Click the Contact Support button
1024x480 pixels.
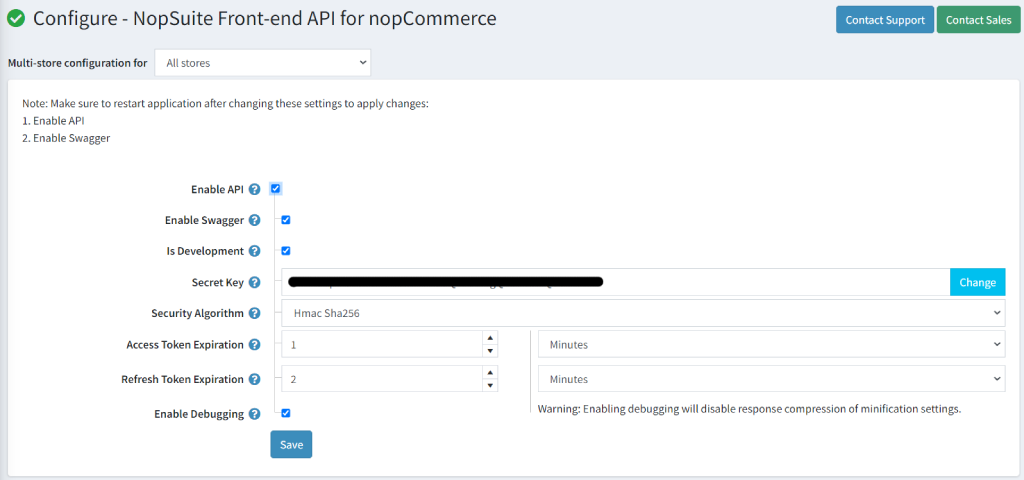point(885,20)
